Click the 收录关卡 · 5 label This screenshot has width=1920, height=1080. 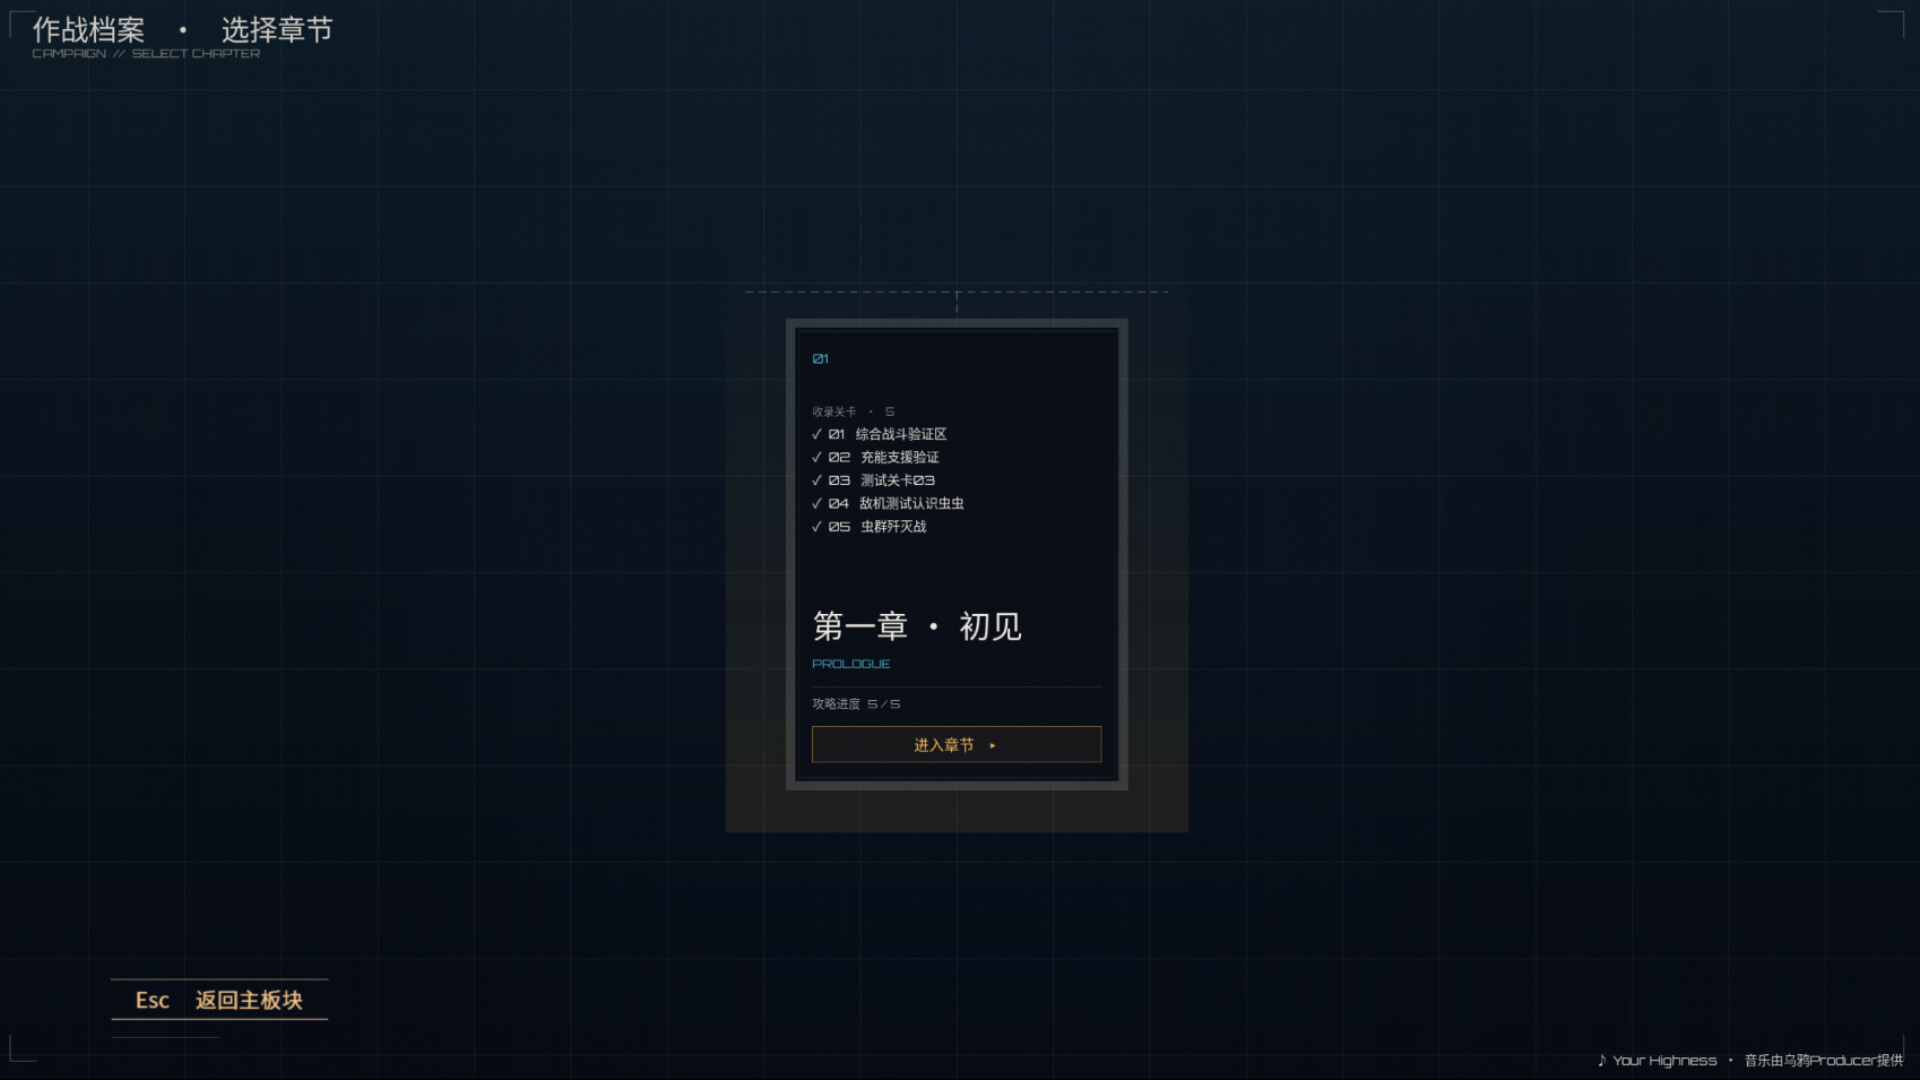click(853, 411)
